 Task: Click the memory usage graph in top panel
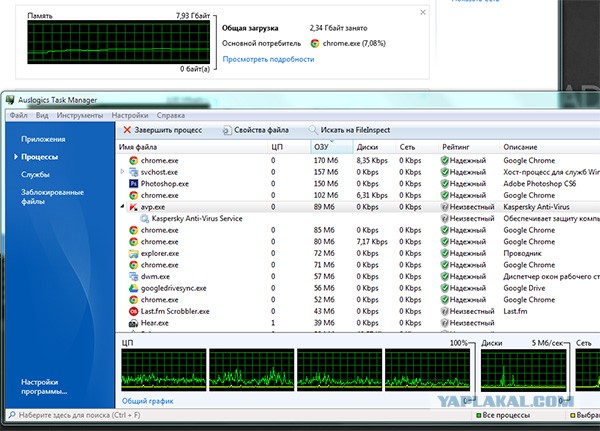[119, 42]
